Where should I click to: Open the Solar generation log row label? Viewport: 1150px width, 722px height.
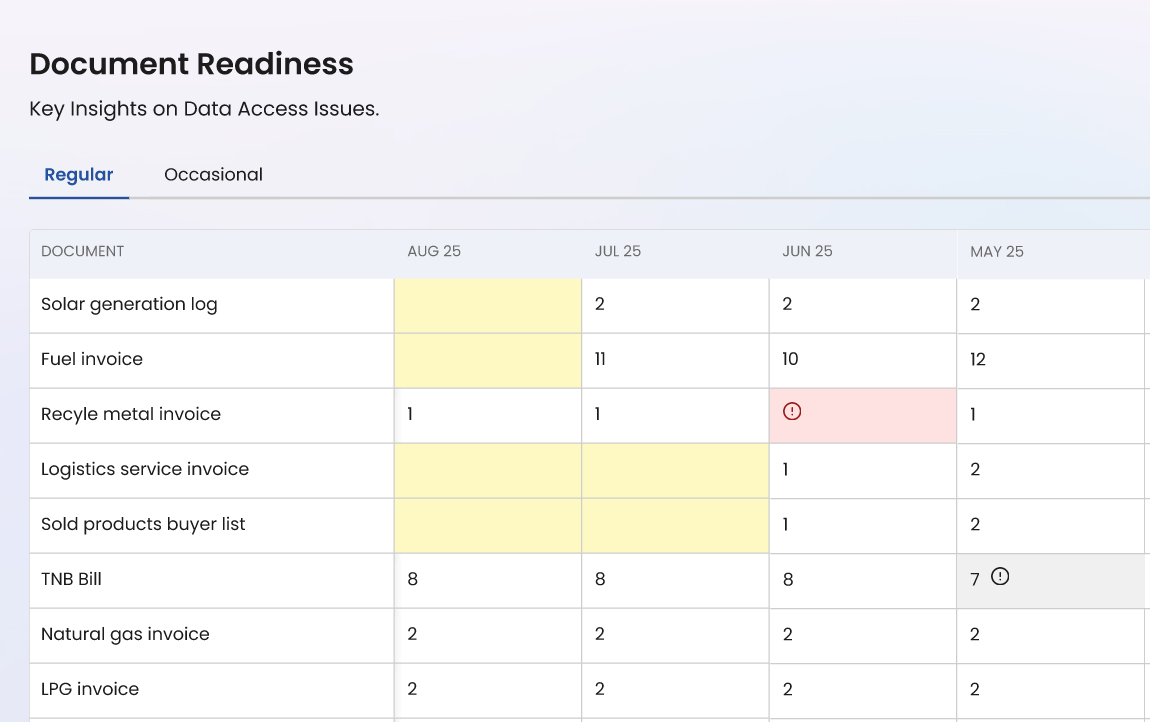[x=129, y=304]
